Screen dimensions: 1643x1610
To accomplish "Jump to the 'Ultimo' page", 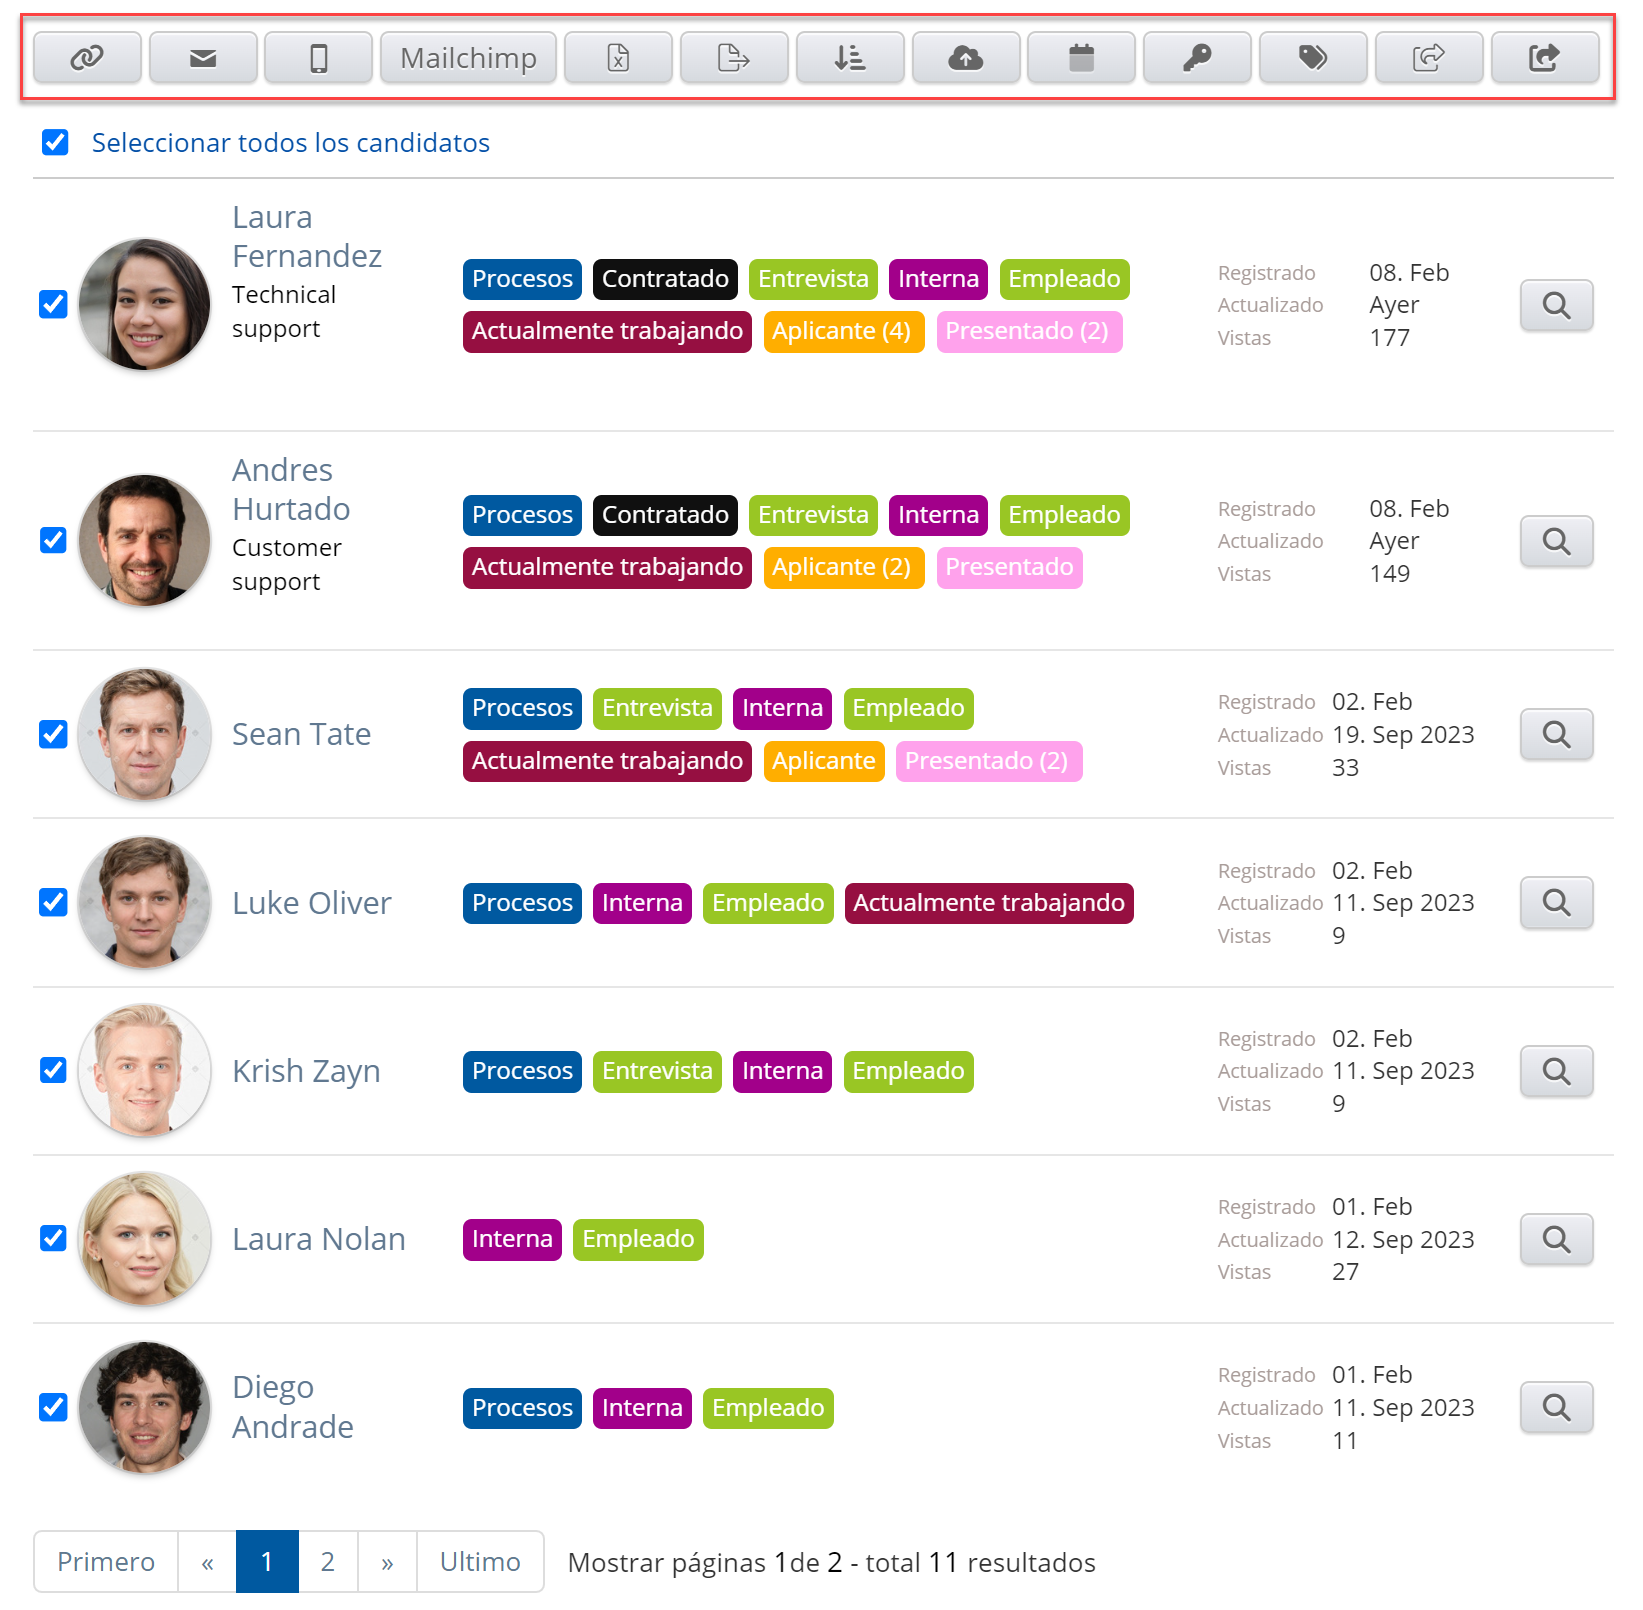I will 480,1562.
